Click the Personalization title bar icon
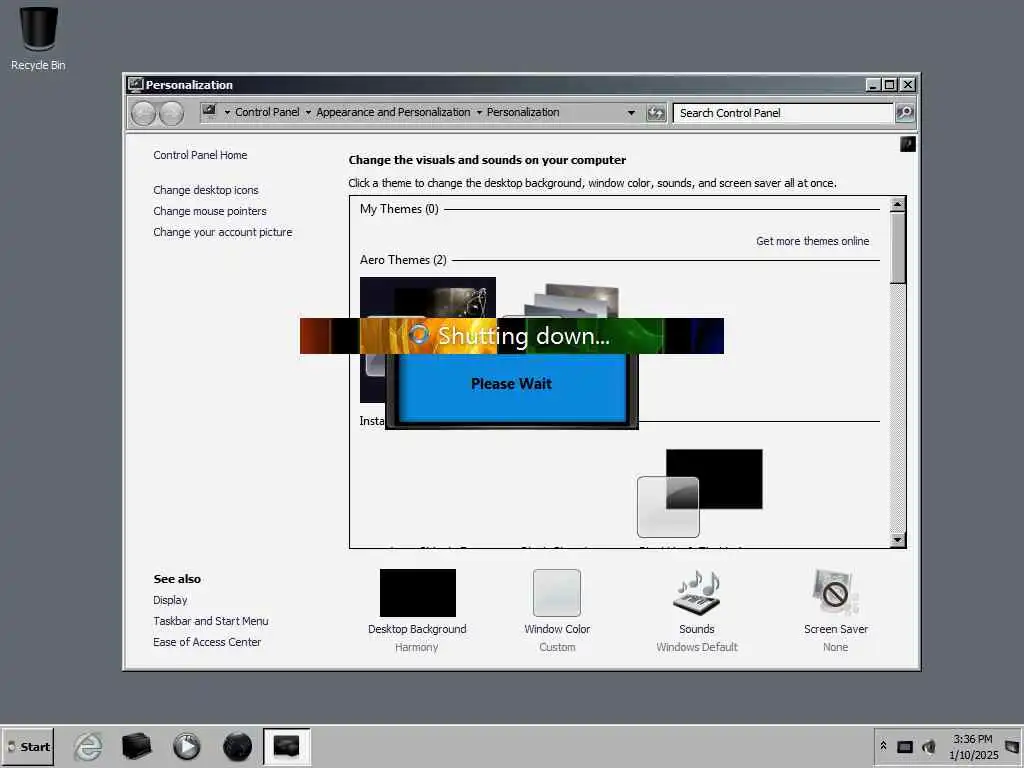 (135, 84)
